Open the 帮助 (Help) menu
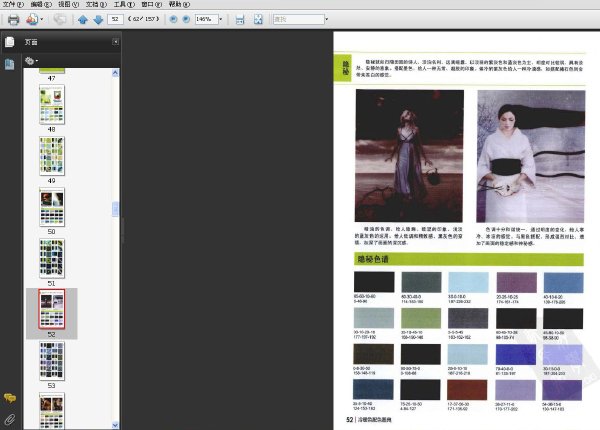 point(179,4)
